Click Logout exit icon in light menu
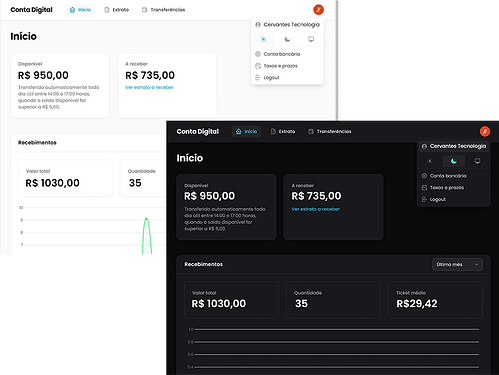Viewport: 499px width, 375px height. [x=258, y=78]
